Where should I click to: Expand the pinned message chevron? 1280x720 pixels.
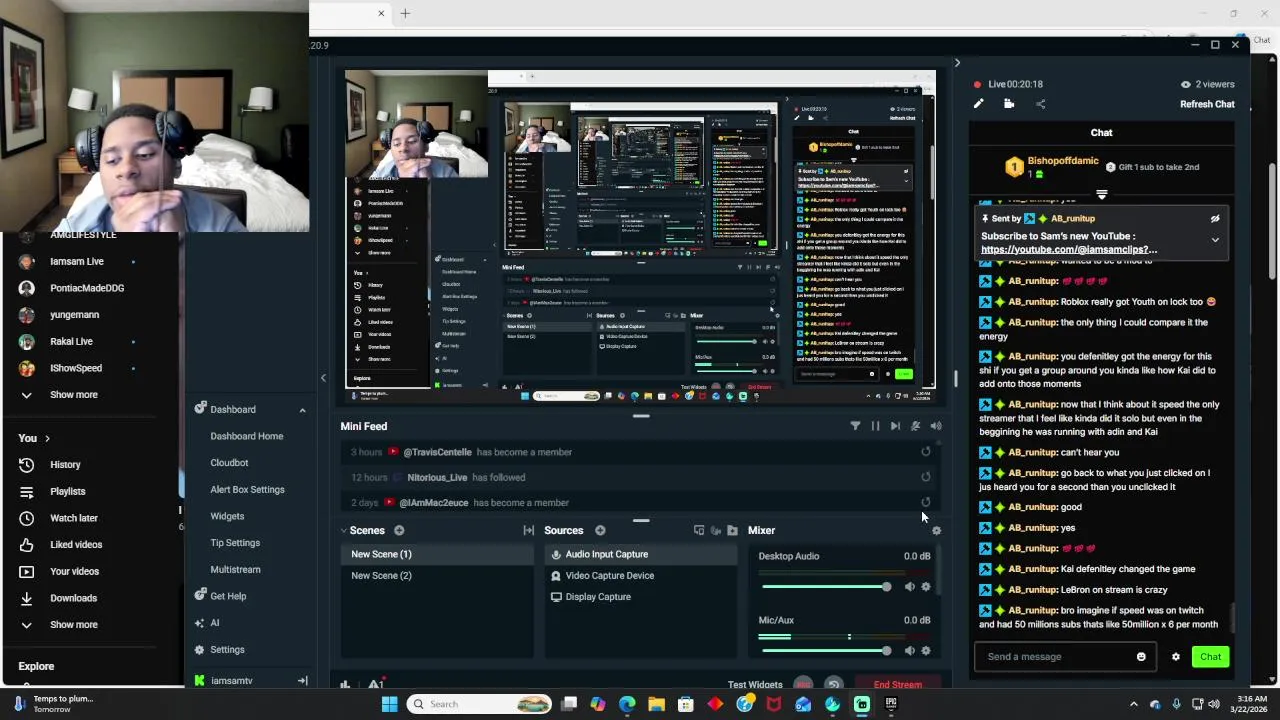tap(1215, 240)
